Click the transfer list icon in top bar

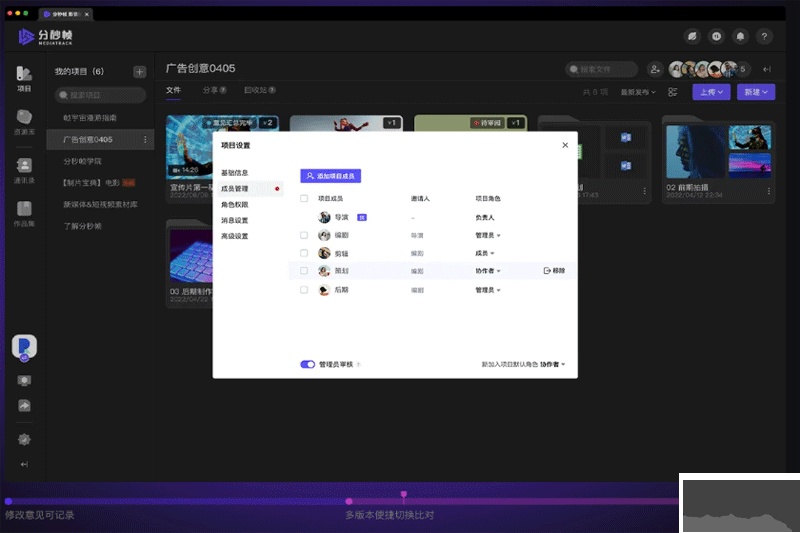pos(716,36)
